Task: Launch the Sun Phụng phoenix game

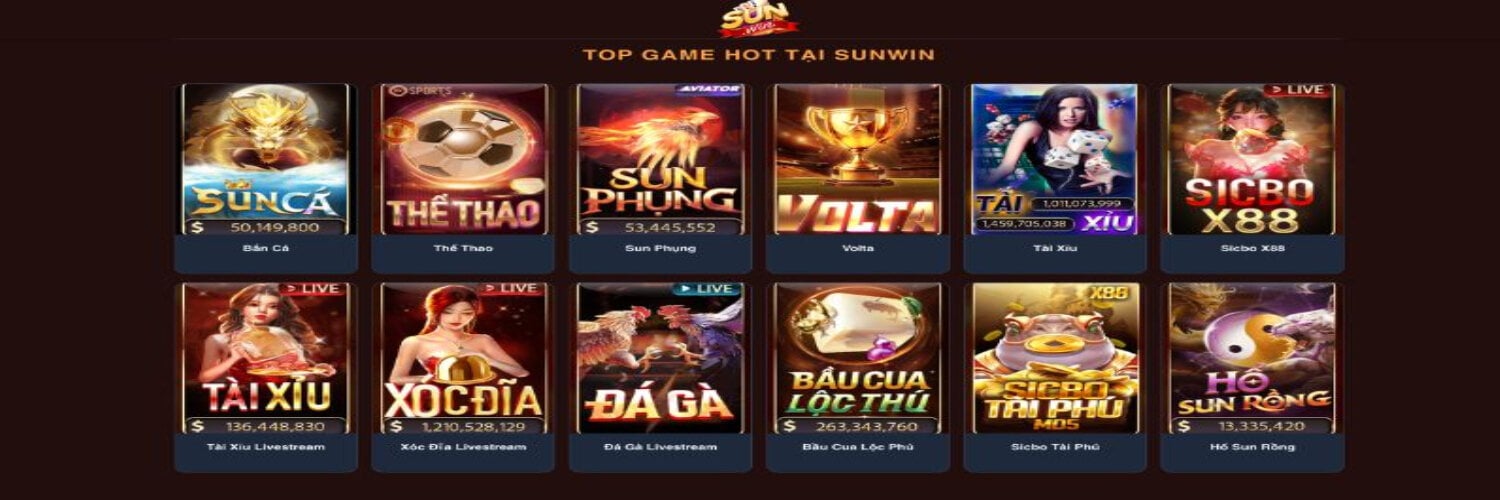Action: pos(660,159)
